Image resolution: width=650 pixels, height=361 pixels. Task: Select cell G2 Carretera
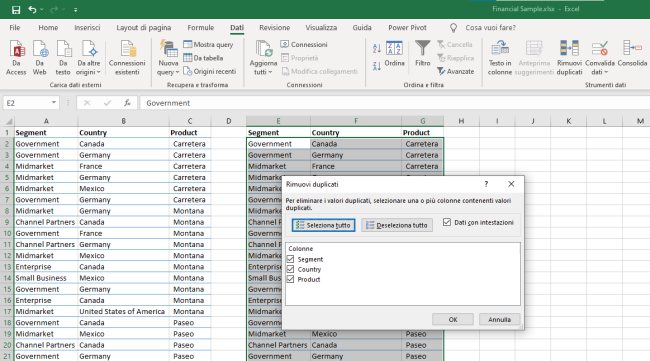point(422,144)
